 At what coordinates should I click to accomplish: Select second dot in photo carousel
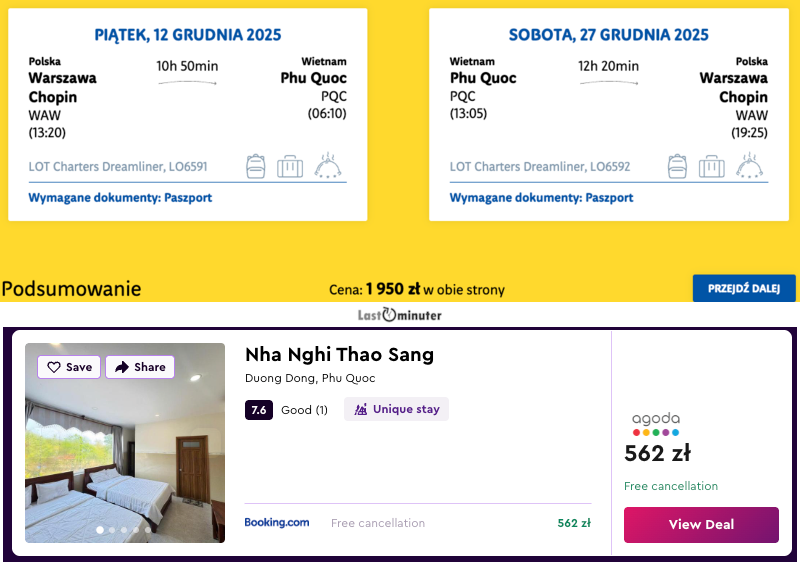(x=111, y=530)
